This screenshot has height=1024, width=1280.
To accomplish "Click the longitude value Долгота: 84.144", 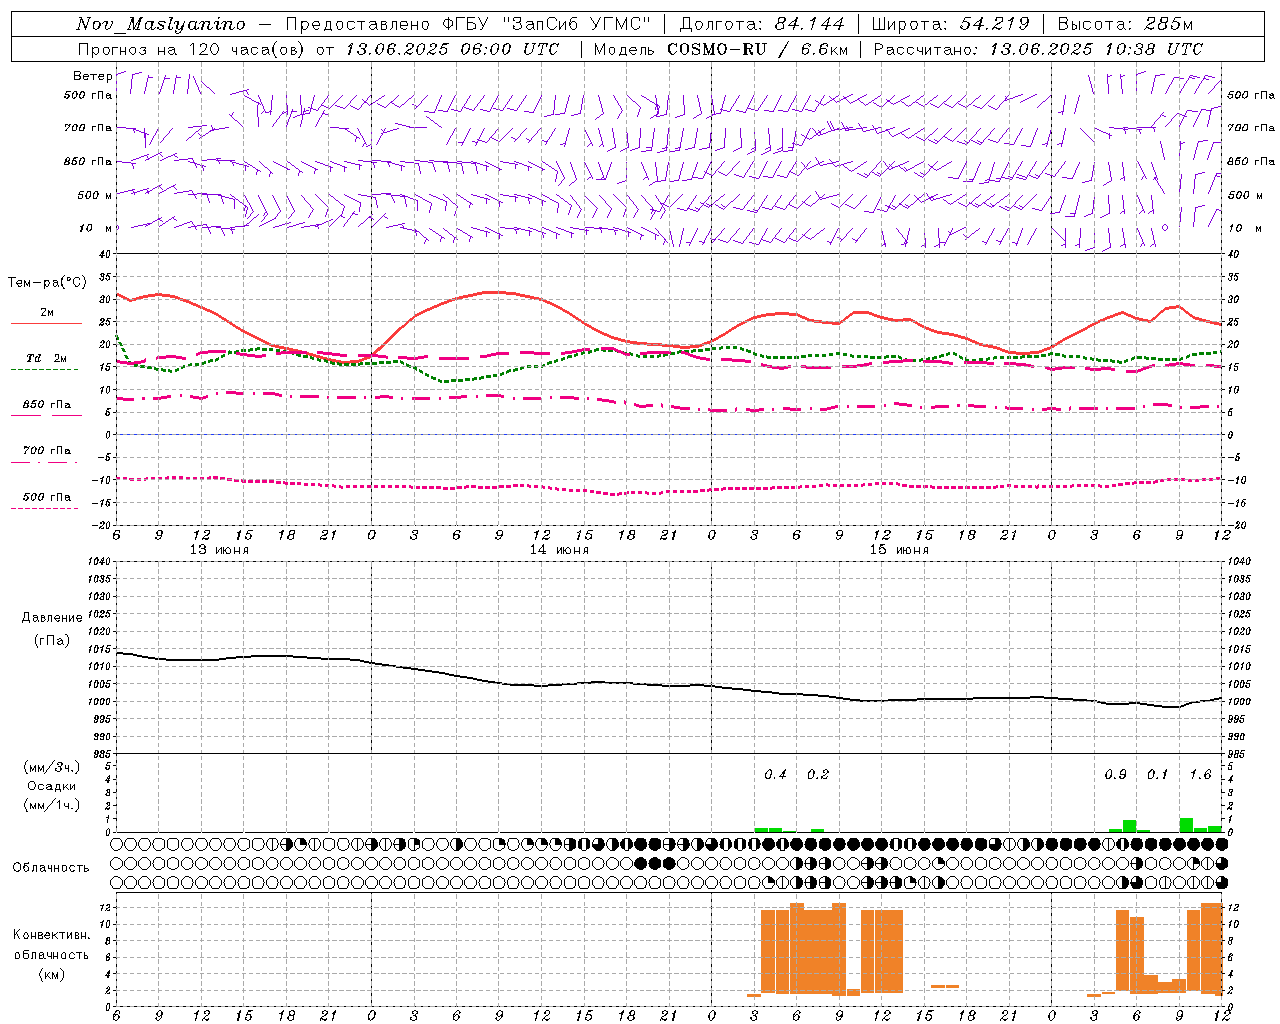I will [762, 24].
